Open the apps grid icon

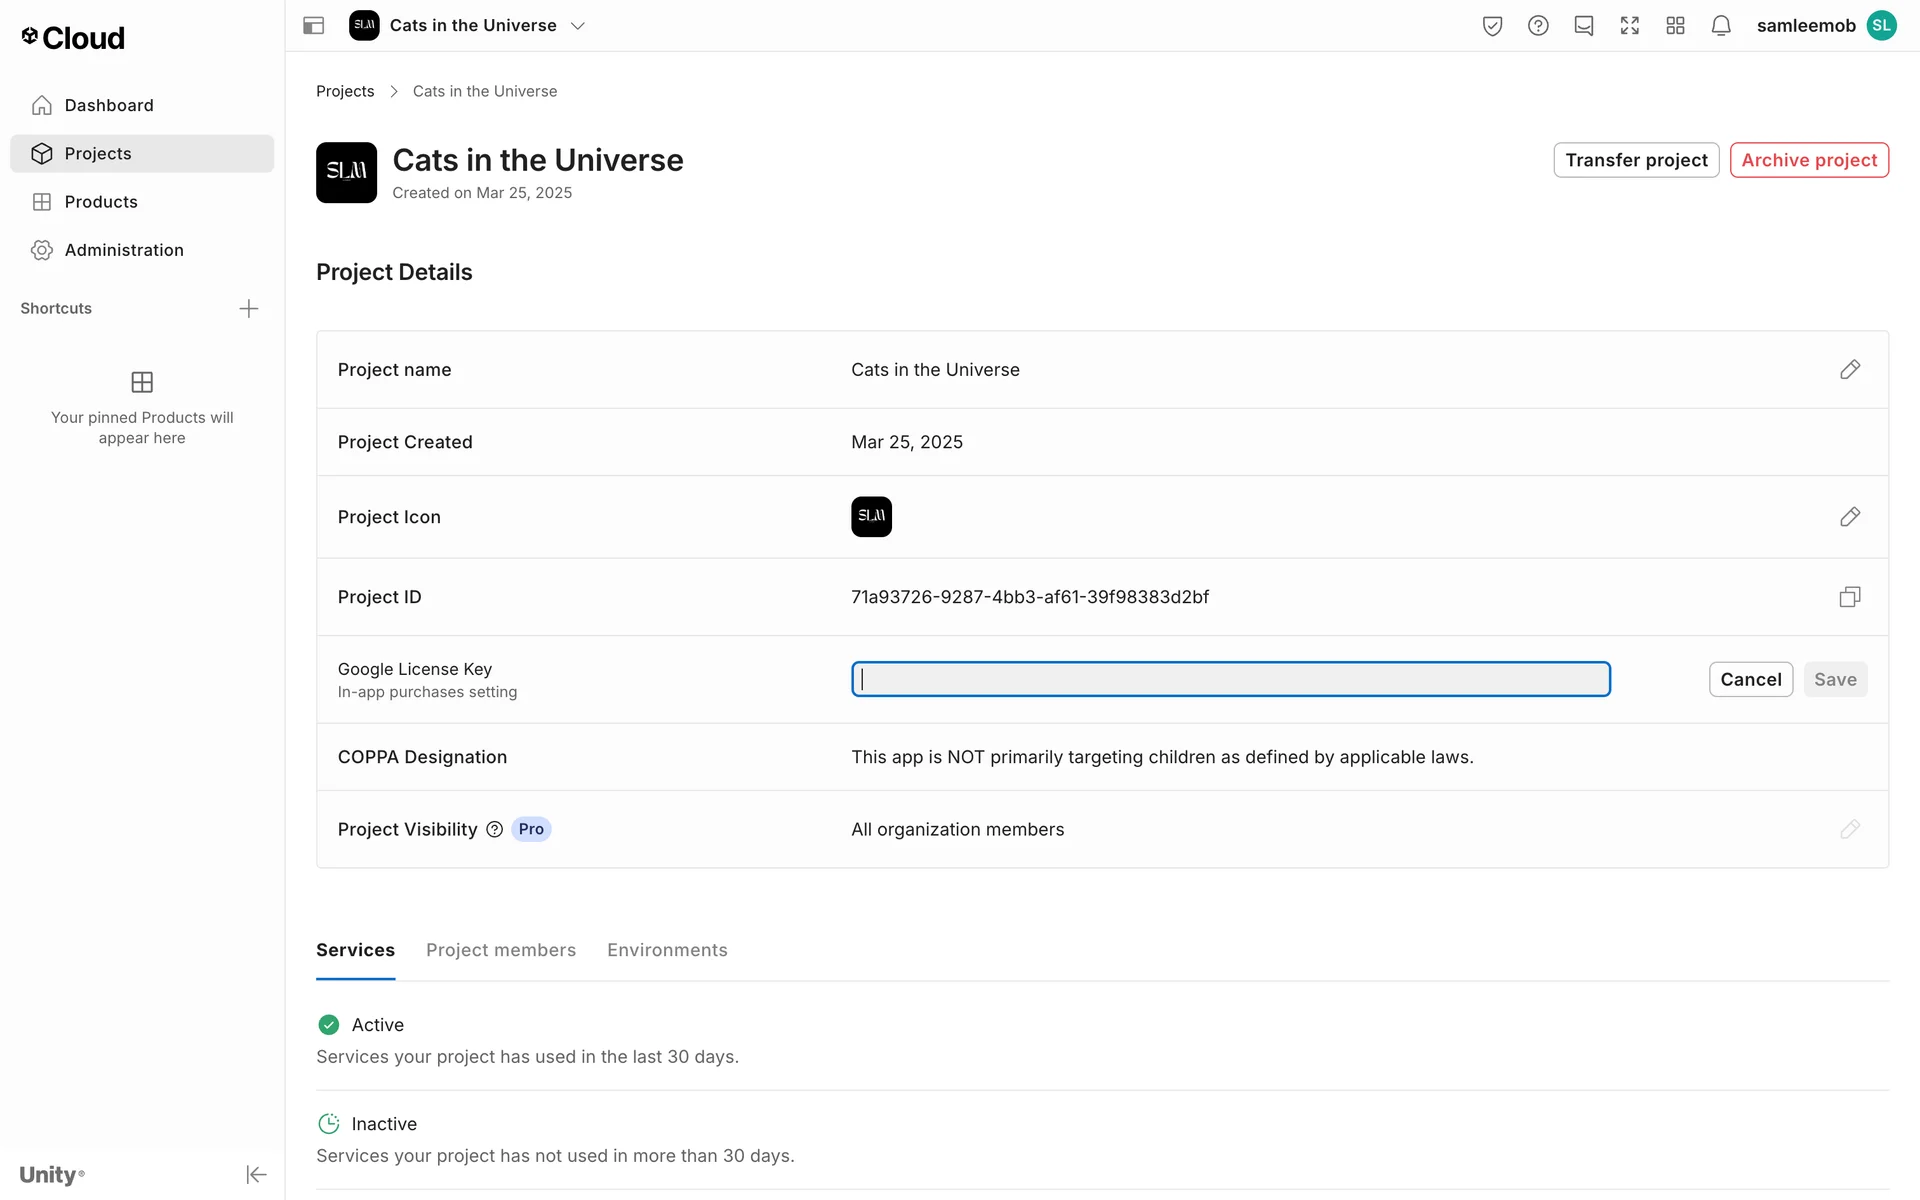1675,26
